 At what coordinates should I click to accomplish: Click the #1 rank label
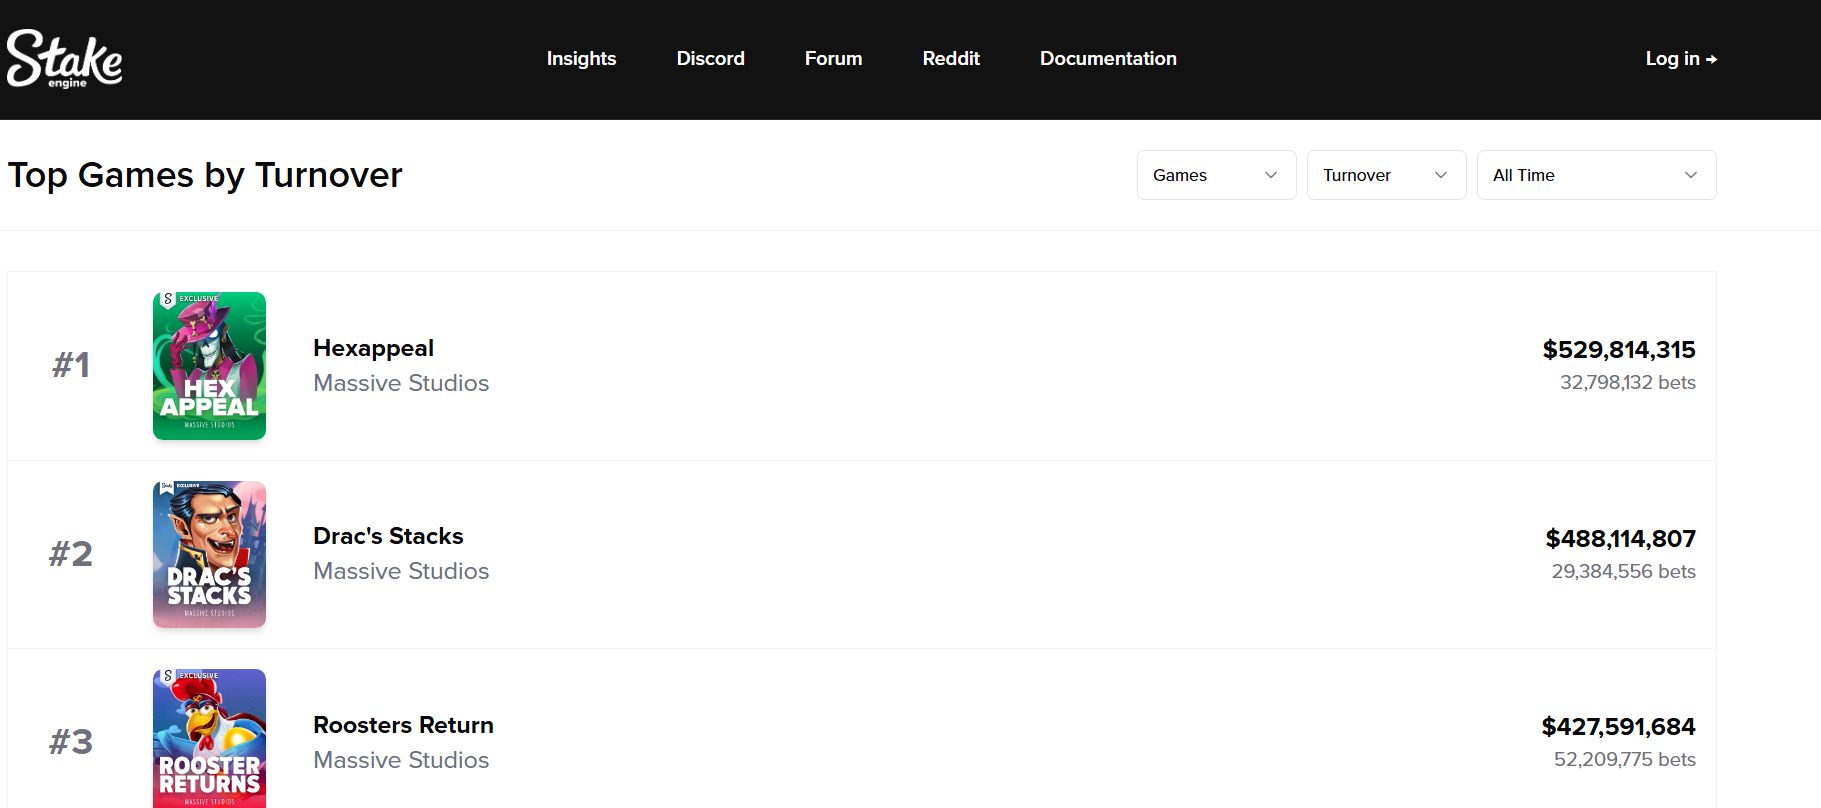[71, 365]
